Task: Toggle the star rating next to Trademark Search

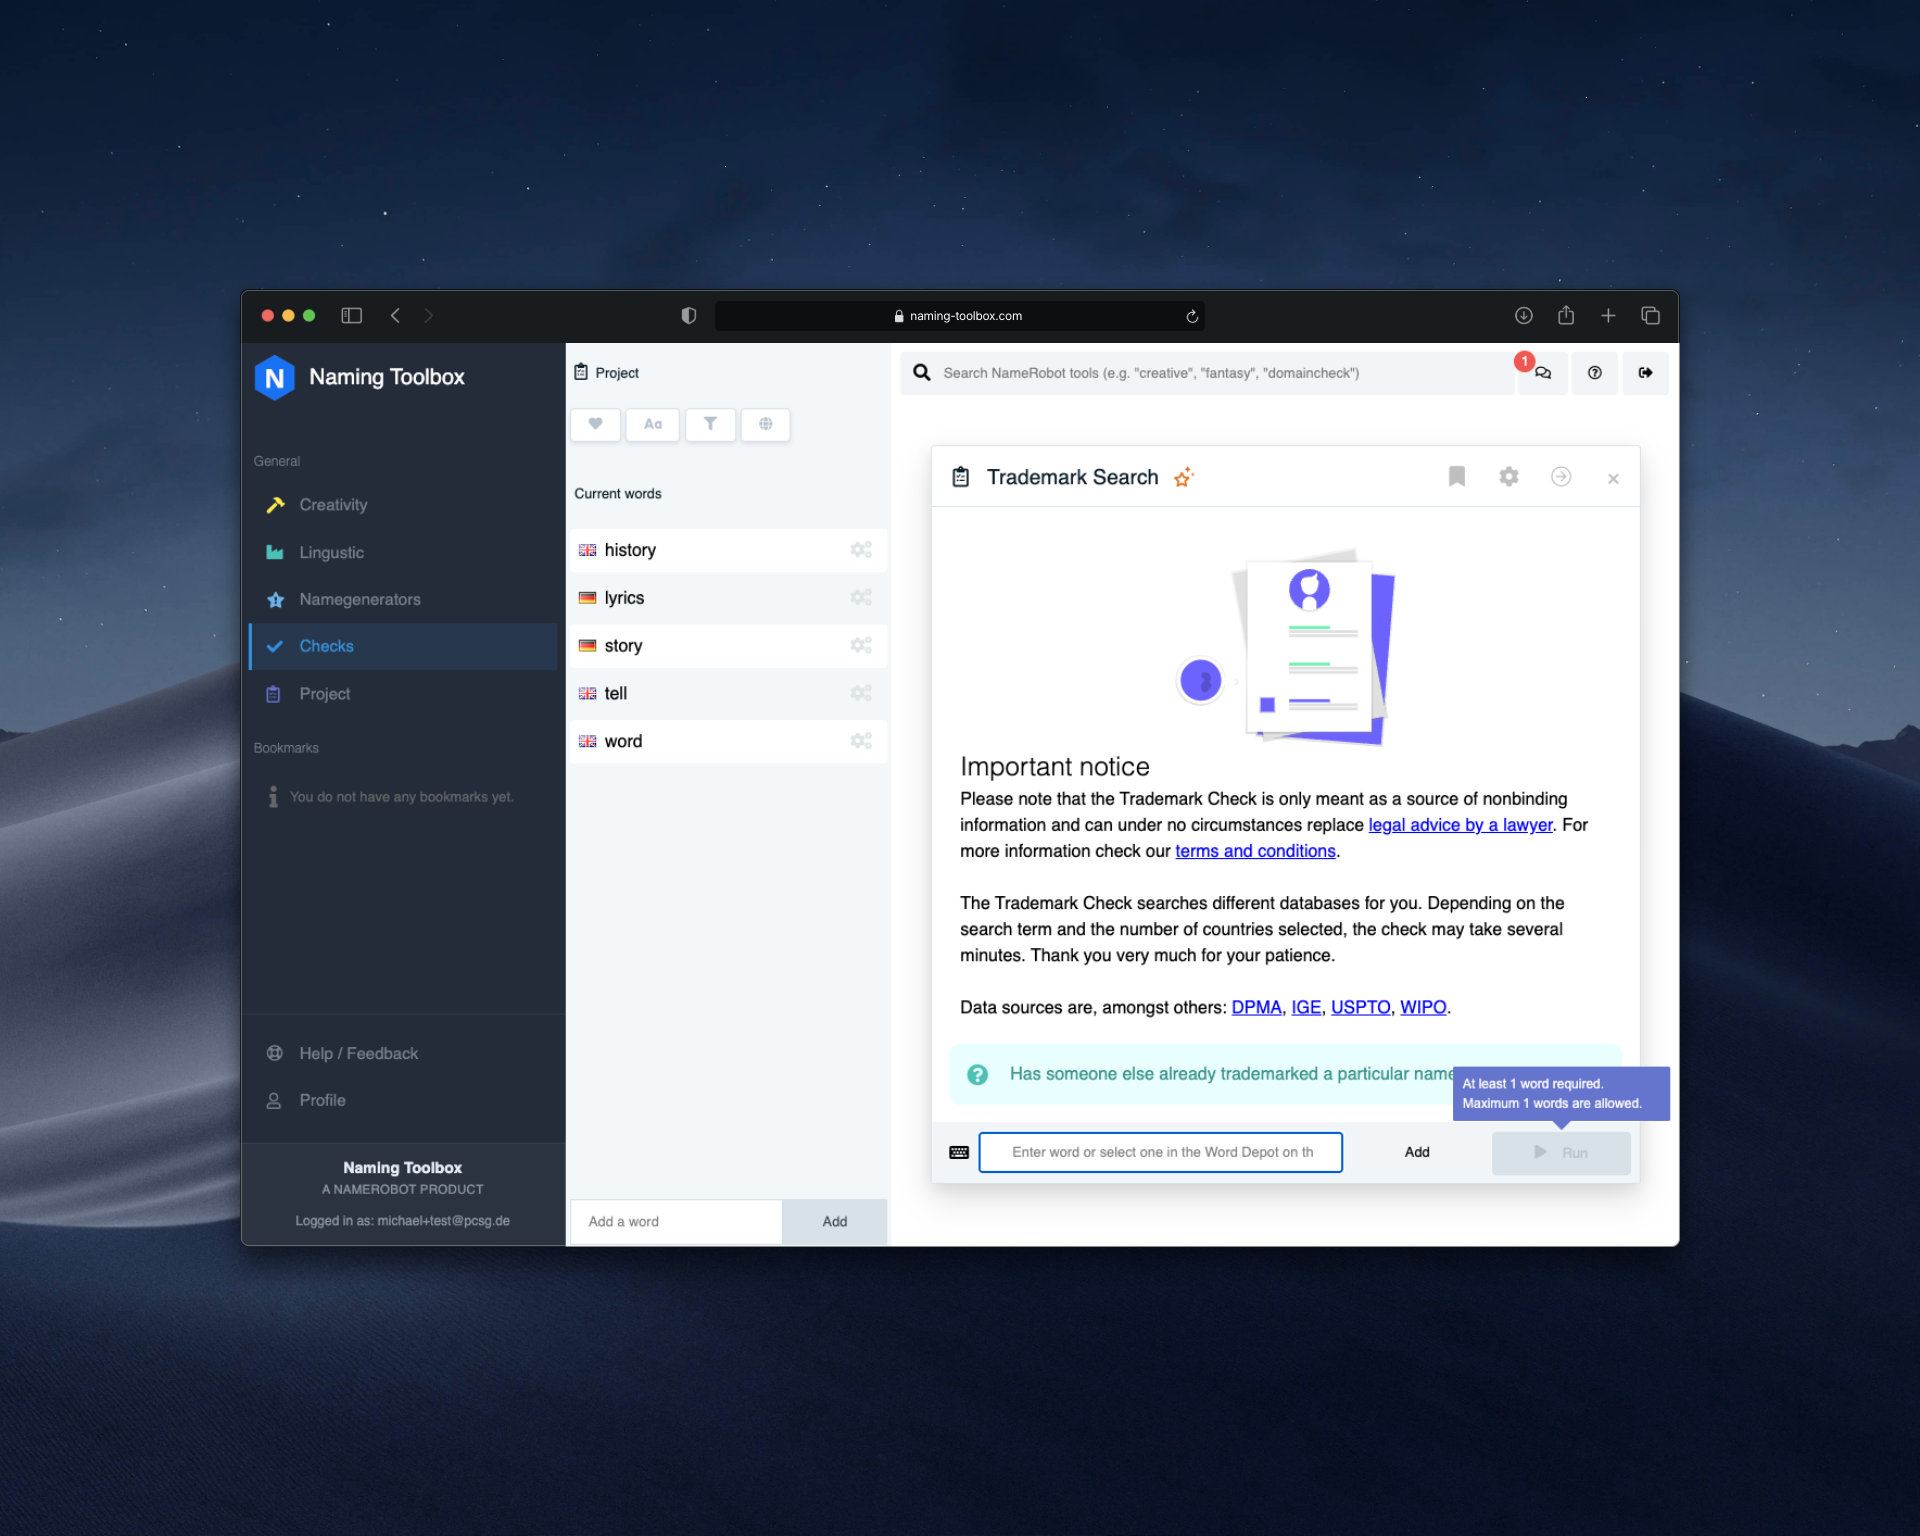Action: pos(1184,478)
